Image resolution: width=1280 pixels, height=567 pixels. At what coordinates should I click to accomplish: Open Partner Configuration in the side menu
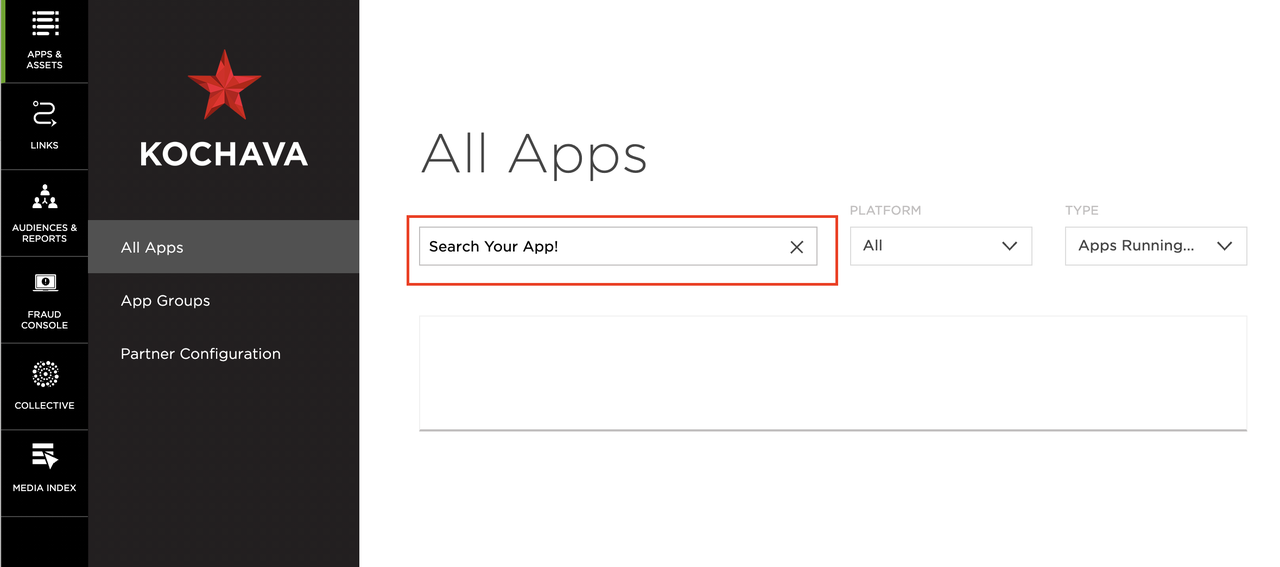point(200,353)
